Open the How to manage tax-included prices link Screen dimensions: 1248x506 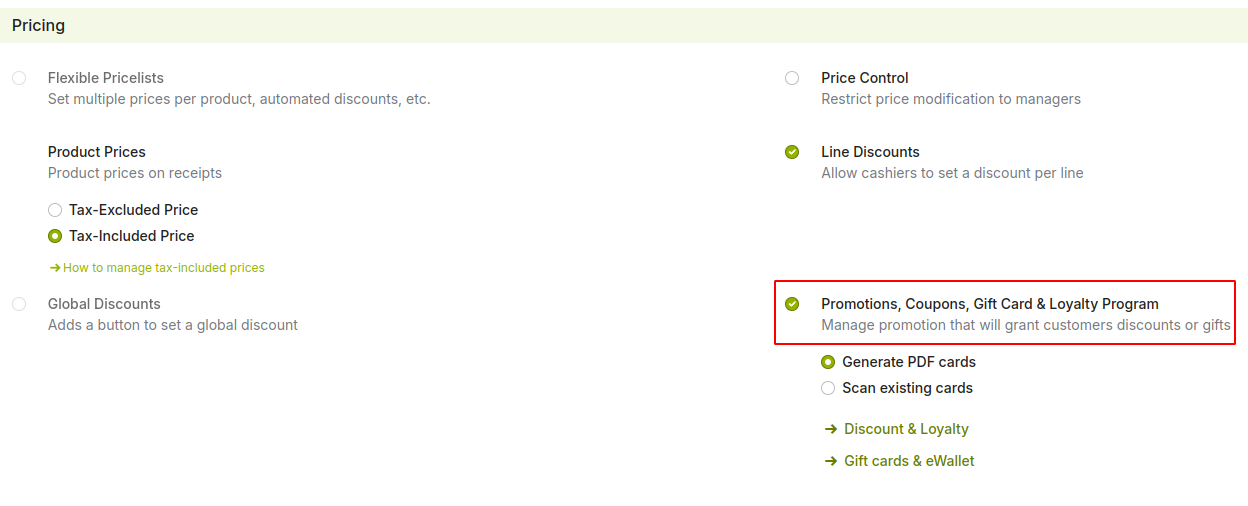tap(164, 268)
